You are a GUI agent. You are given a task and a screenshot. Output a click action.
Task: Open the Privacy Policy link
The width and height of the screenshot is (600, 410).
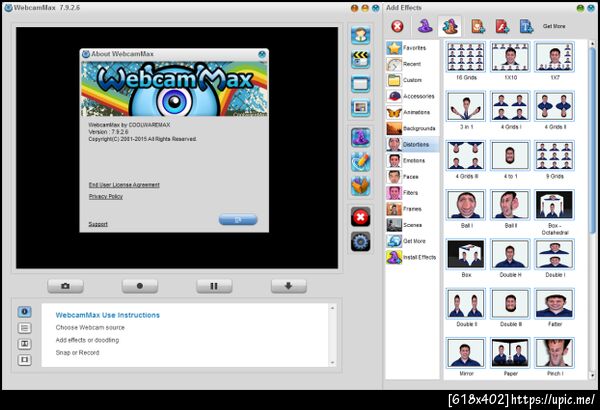106,196
